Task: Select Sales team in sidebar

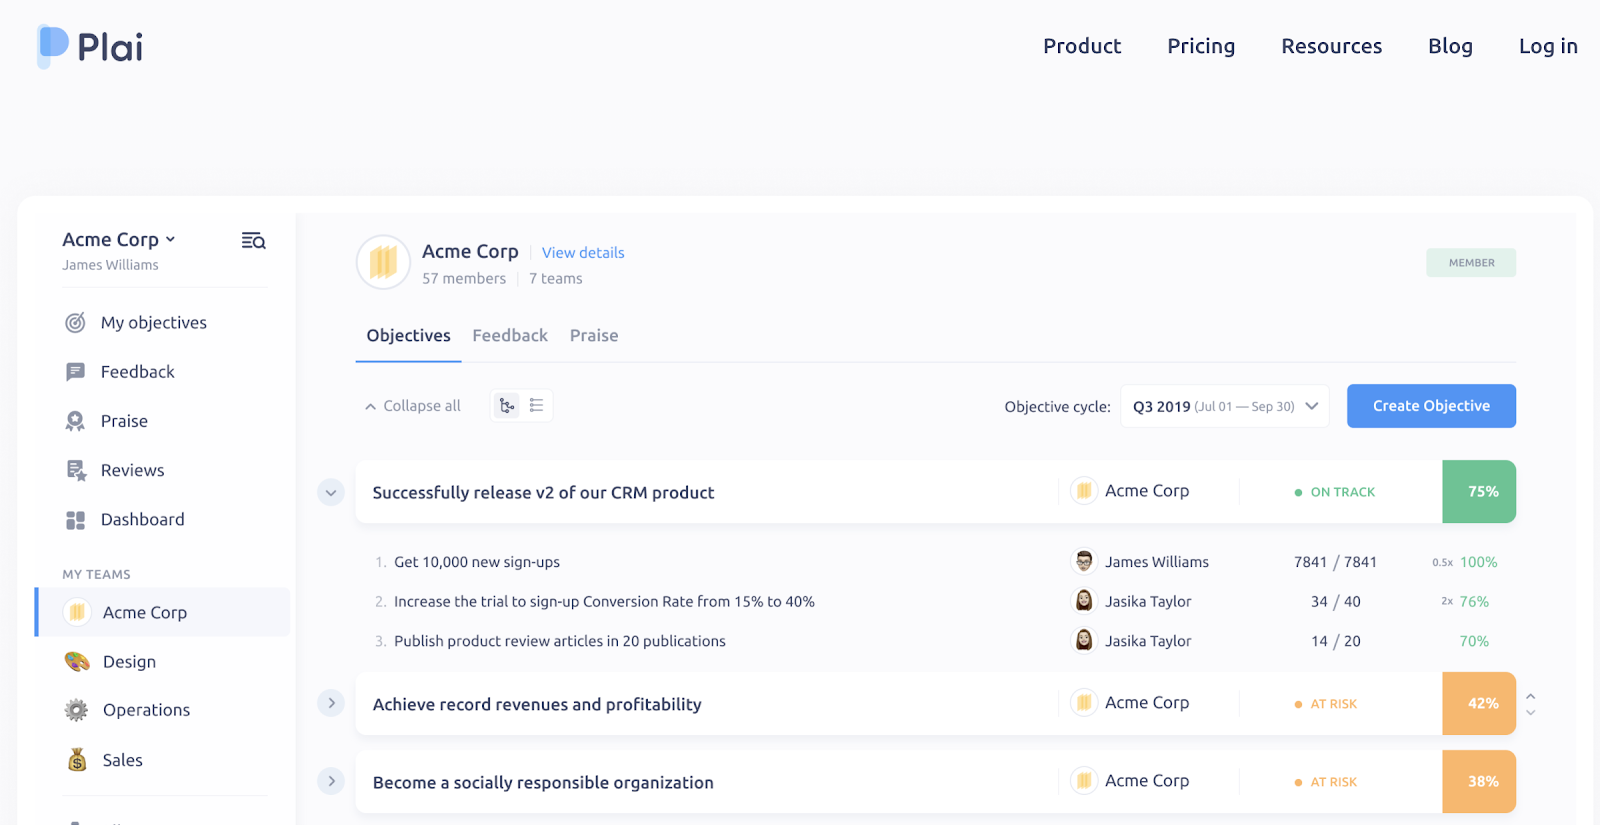Action: click(x=122, y=760)
